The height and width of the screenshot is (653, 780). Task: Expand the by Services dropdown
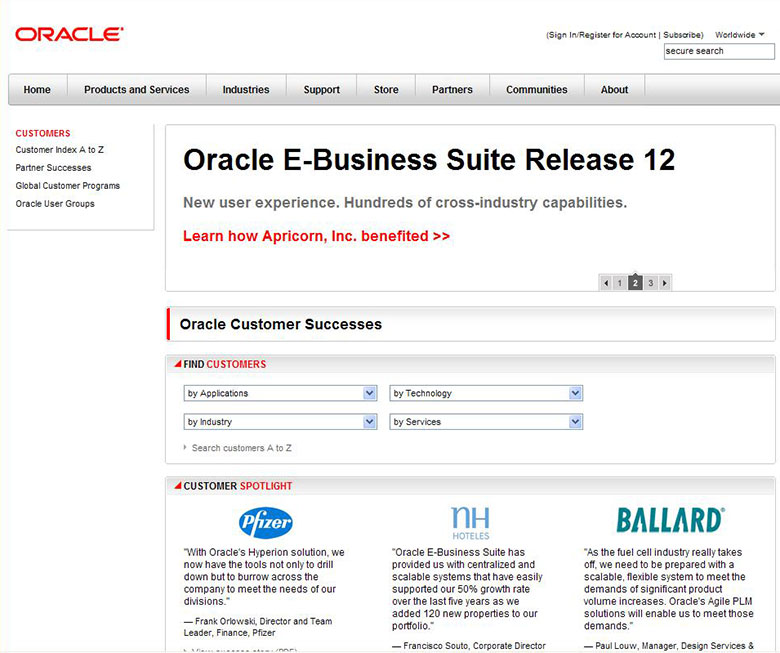485,422
